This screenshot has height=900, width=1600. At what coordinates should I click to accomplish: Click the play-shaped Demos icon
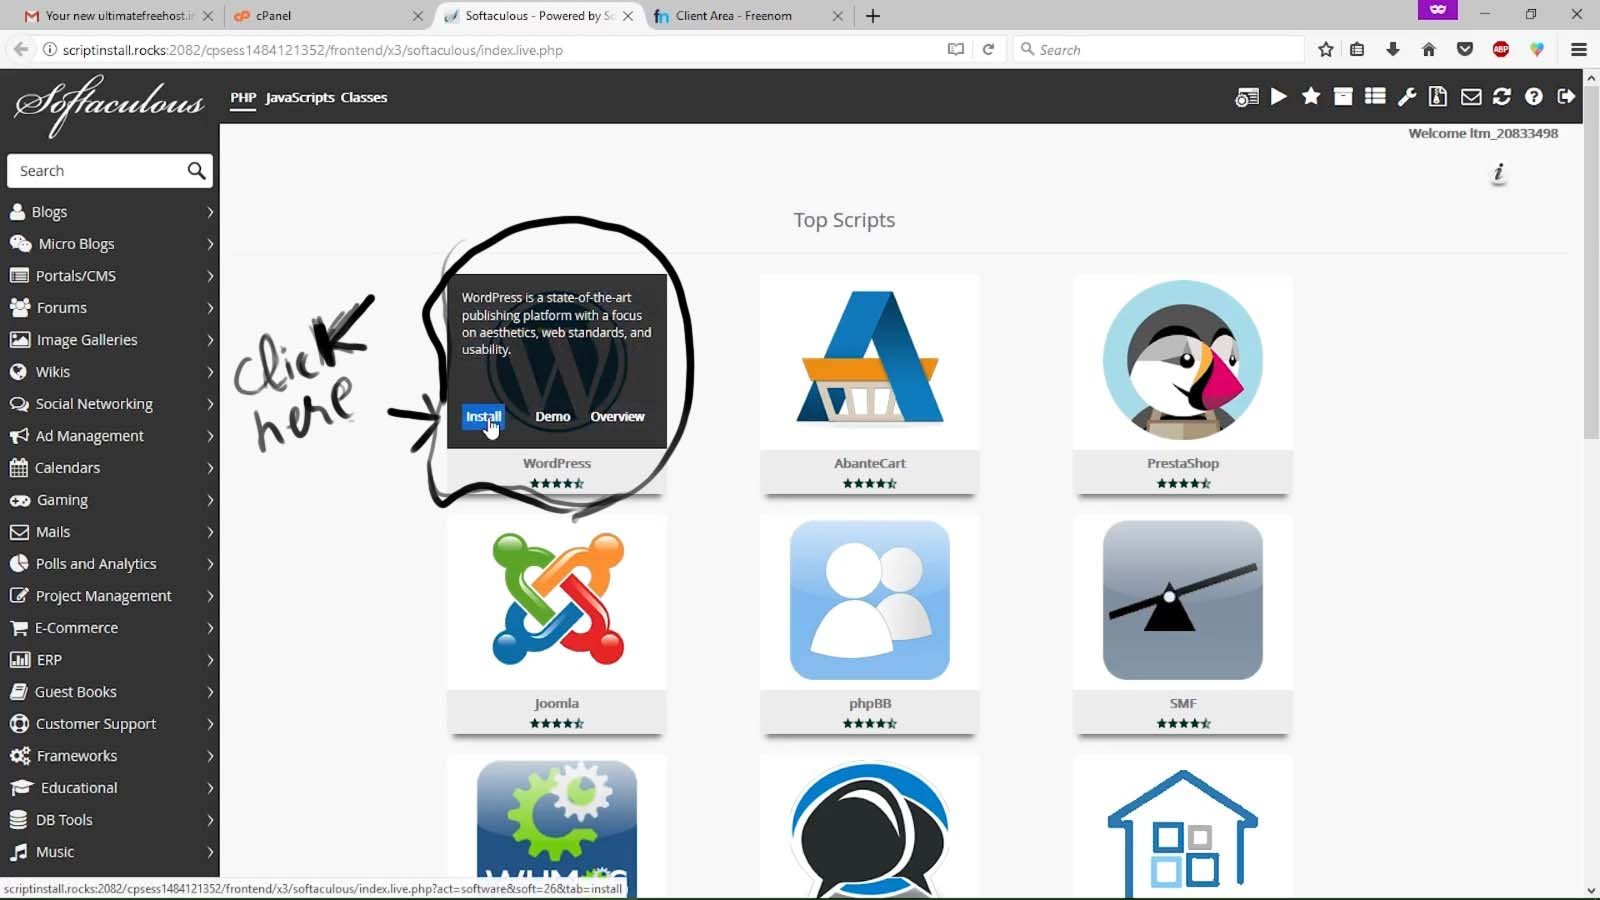(1279, 96)
